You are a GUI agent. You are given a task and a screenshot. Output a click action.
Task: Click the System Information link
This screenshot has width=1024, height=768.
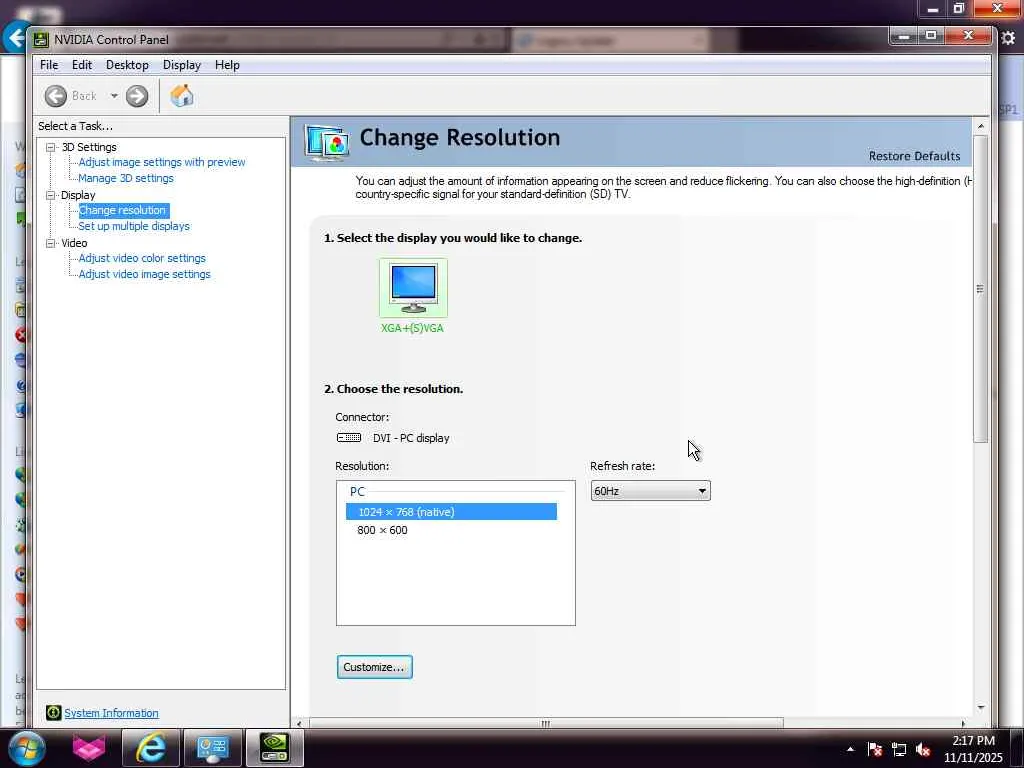[x=111, y=713]
